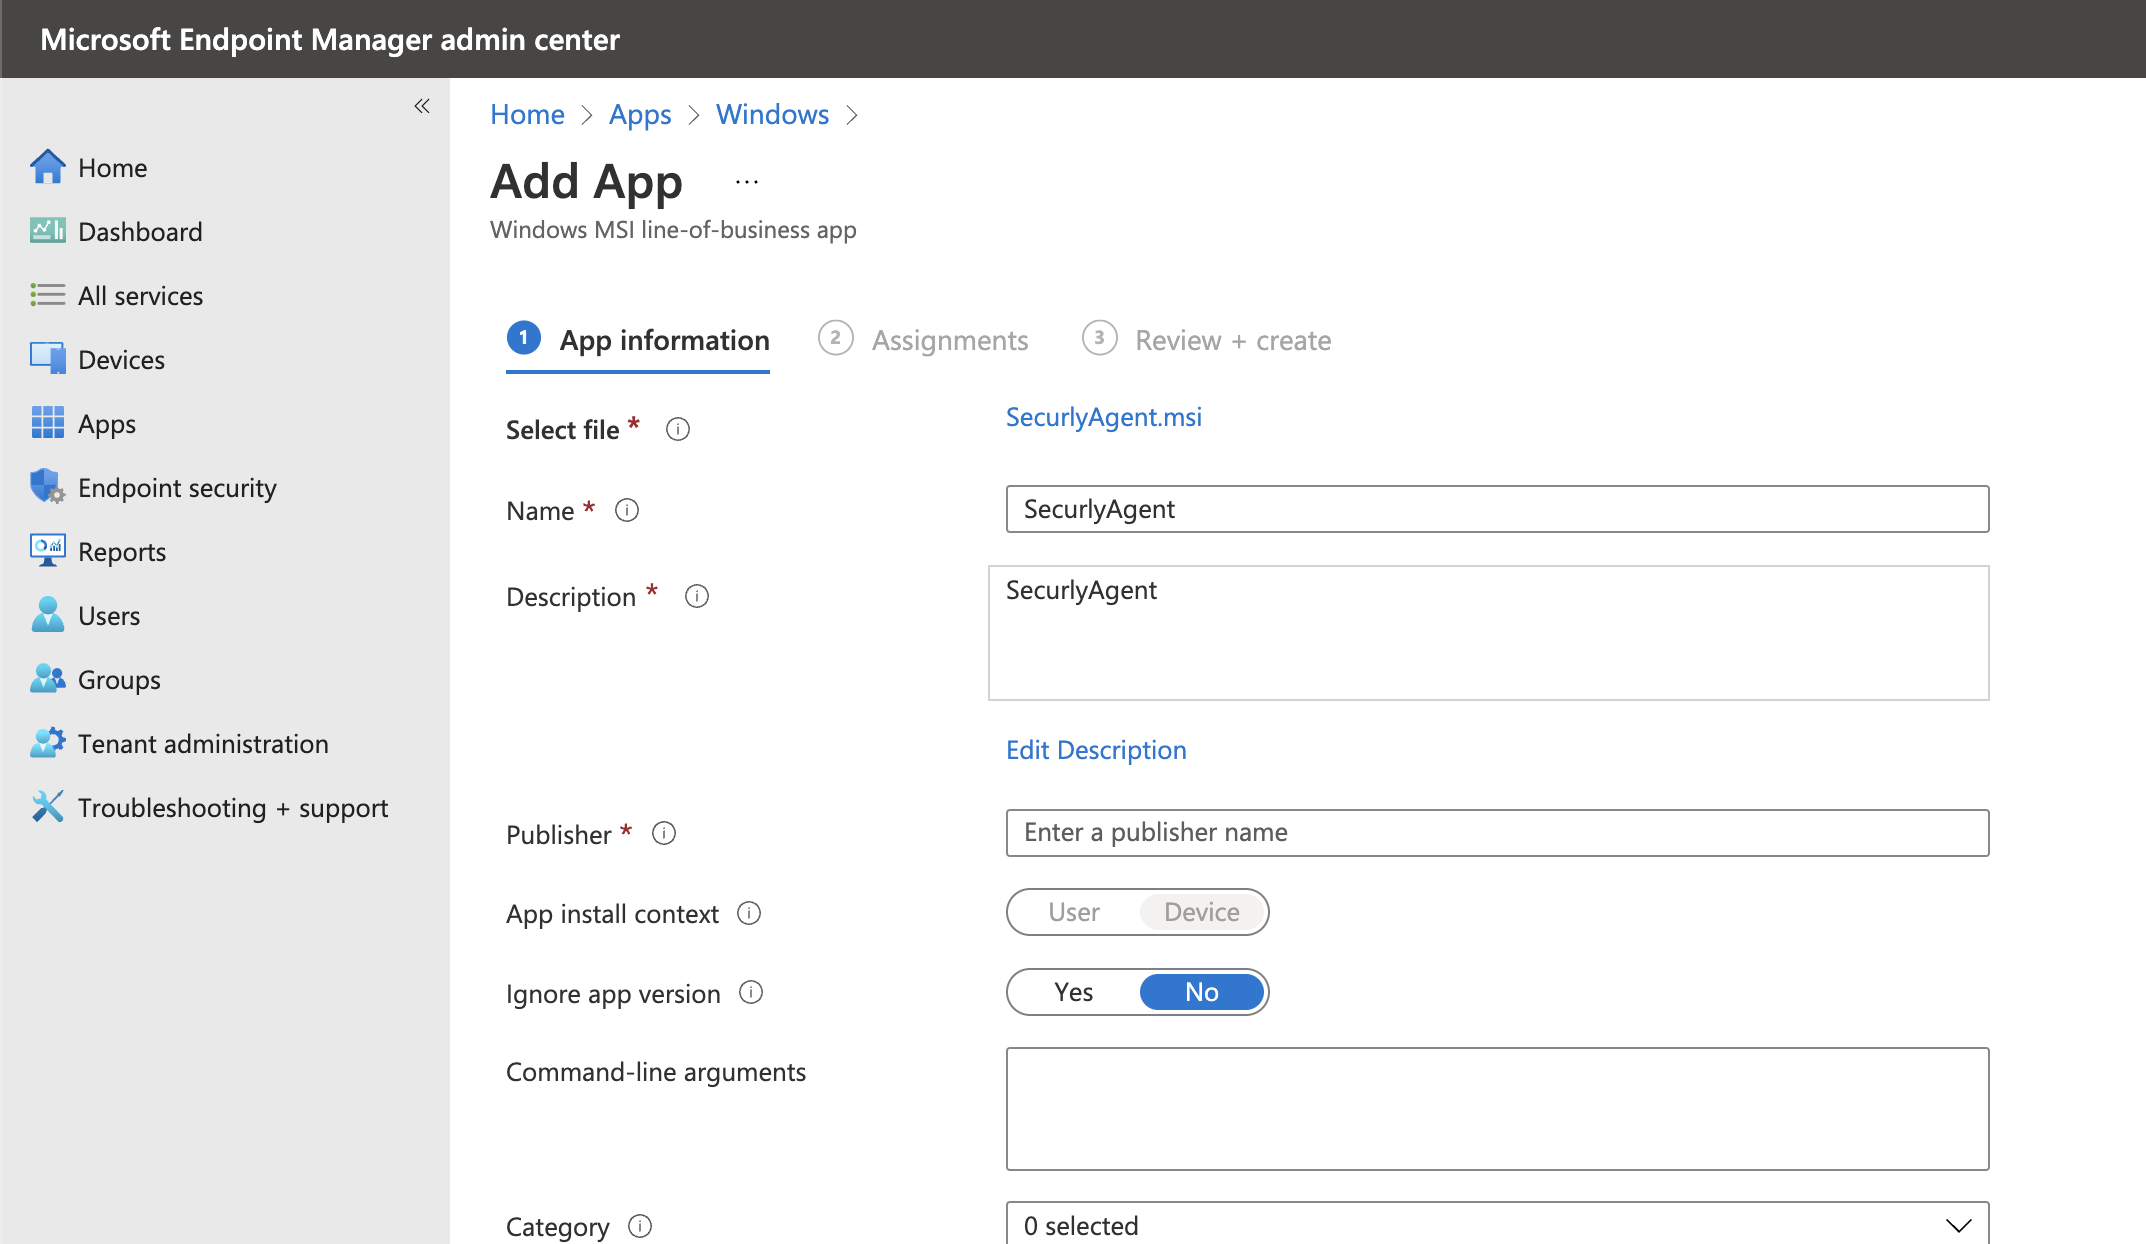Open Tenant administration in the left navigation

click(x=203, y=743)
